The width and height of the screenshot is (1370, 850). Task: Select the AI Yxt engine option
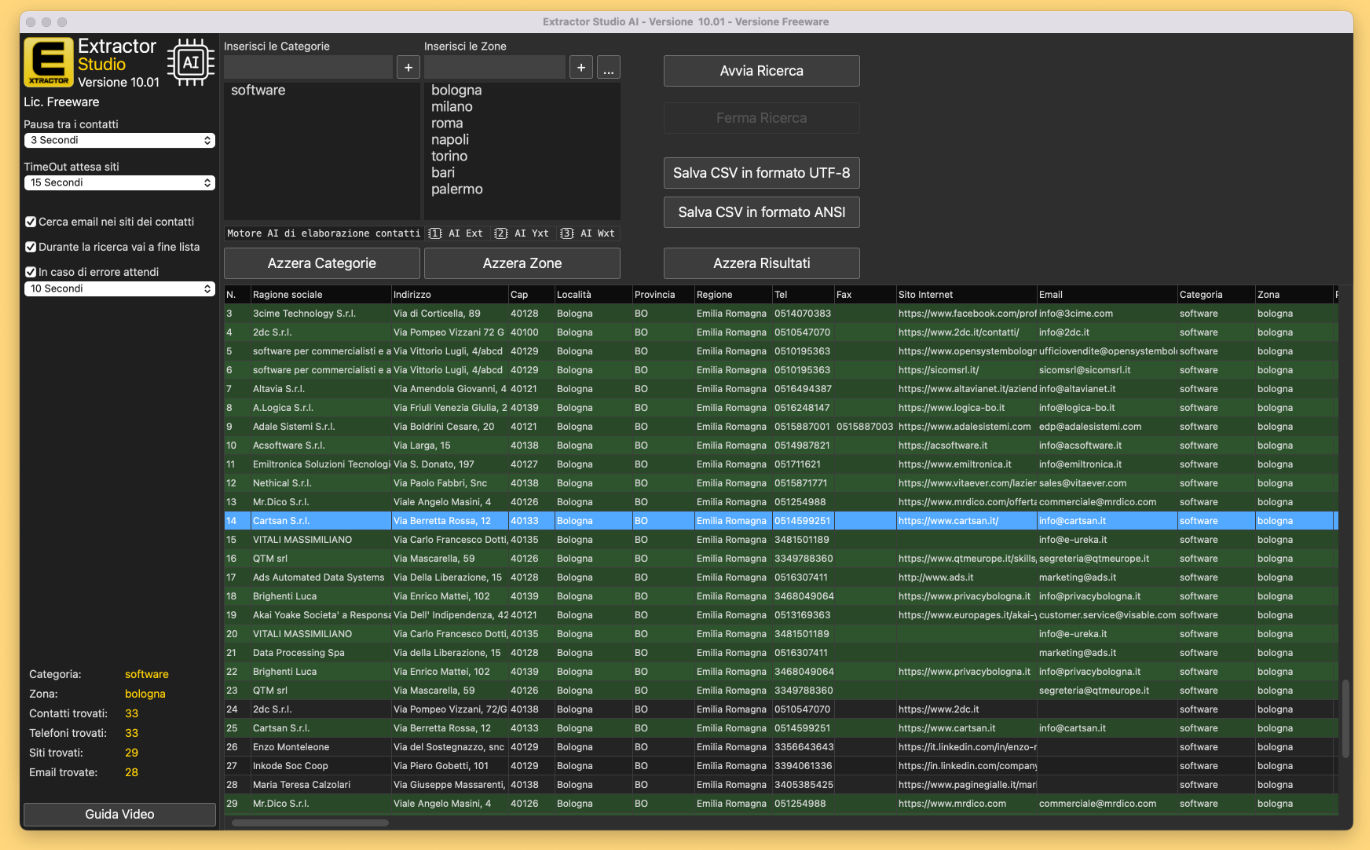[523, 233]
